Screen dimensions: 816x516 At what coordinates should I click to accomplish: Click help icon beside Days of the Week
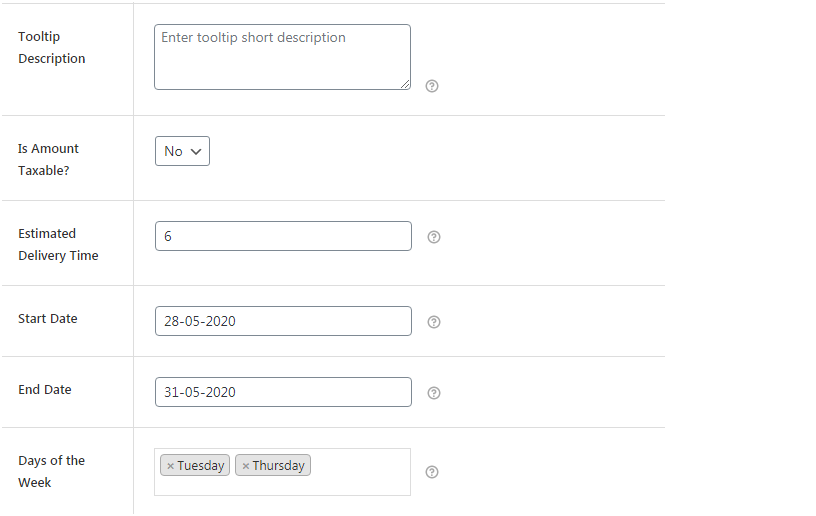point(432,472)
